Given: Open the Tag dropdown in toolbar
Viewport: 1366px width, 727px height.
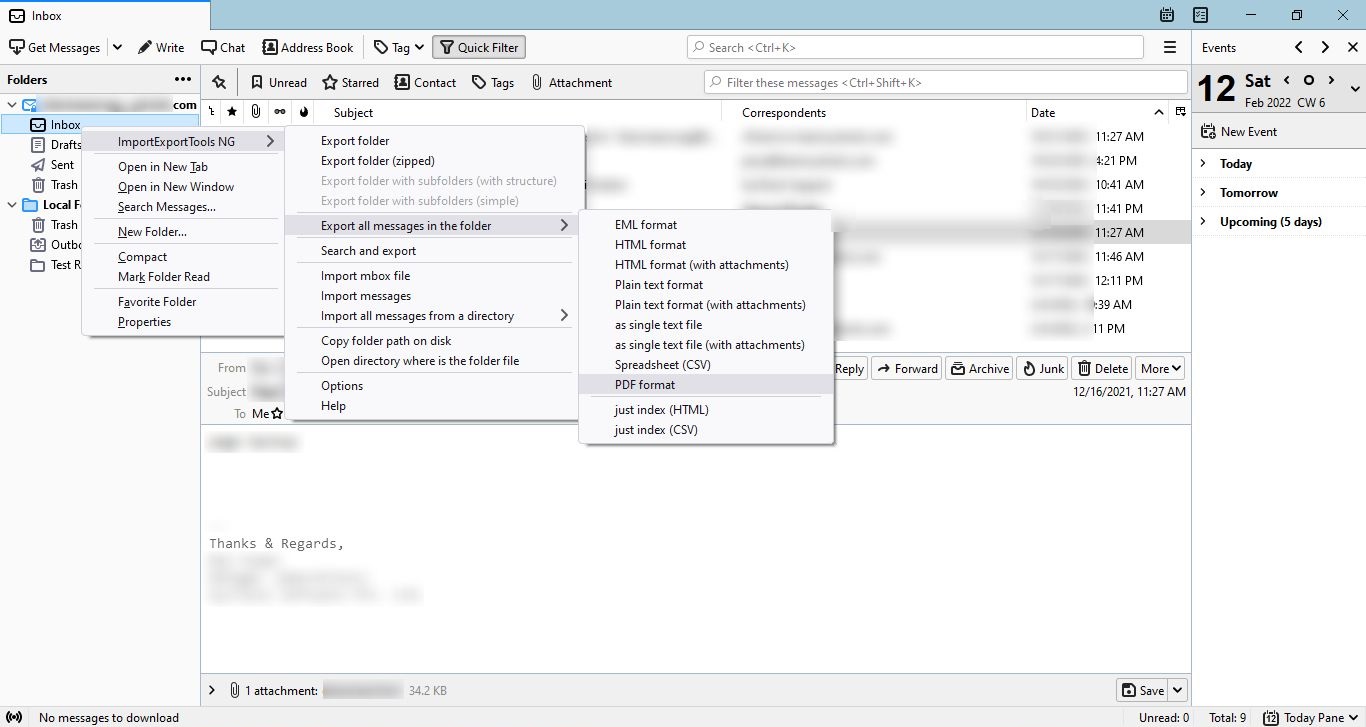Looking at the screenshot, I should tap(398, 47).
